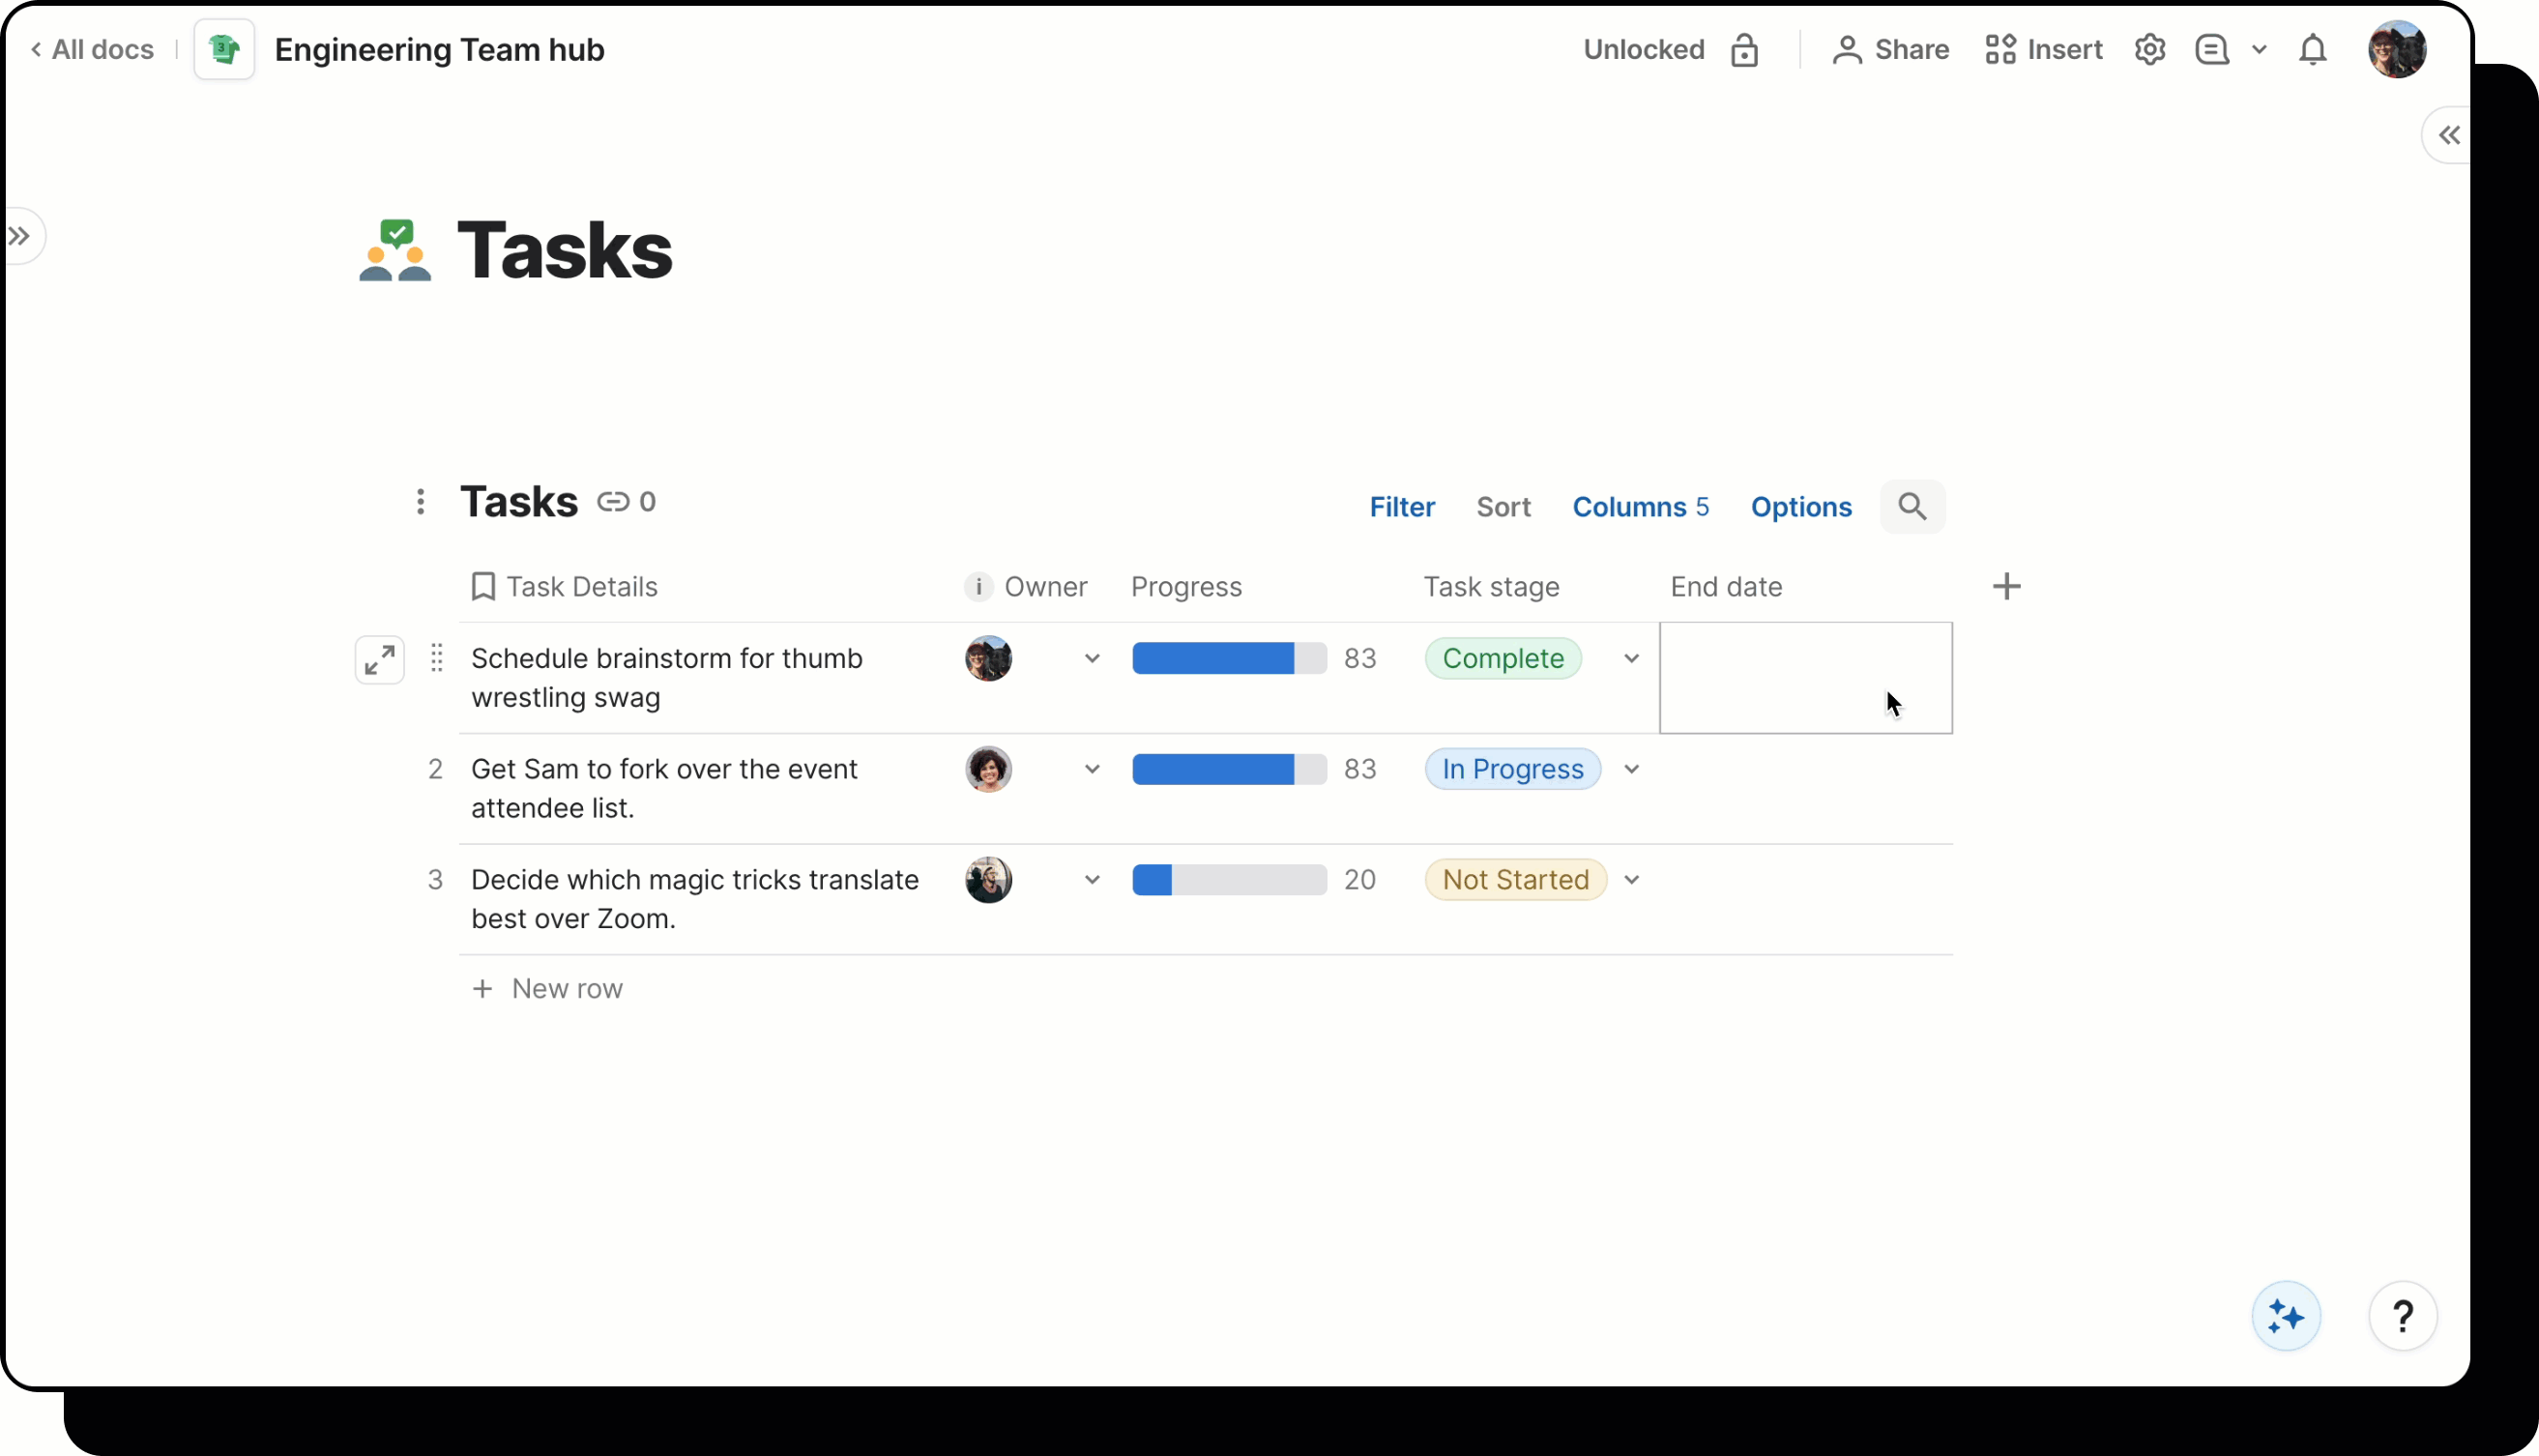Open the owner dropdown for row 3
The height and width of the screenshot is (1456, 2539).
tap(1092, 880)
